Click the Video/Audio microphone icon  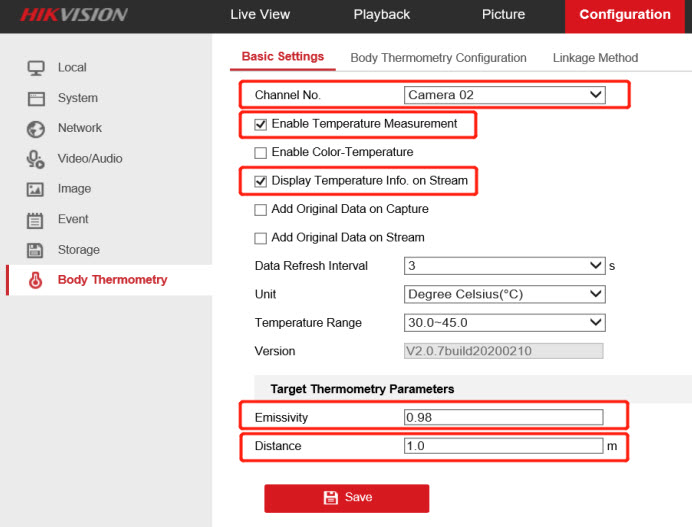point(36,159)
